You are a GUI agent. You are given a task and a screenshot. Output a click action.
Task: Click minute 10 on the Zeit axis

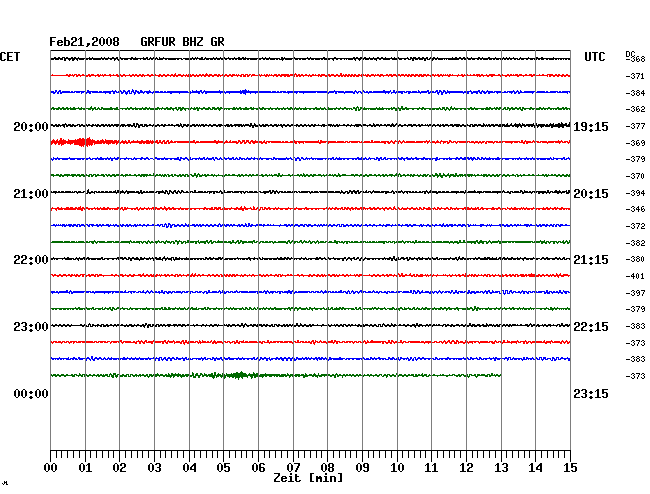tap(397, 468)
